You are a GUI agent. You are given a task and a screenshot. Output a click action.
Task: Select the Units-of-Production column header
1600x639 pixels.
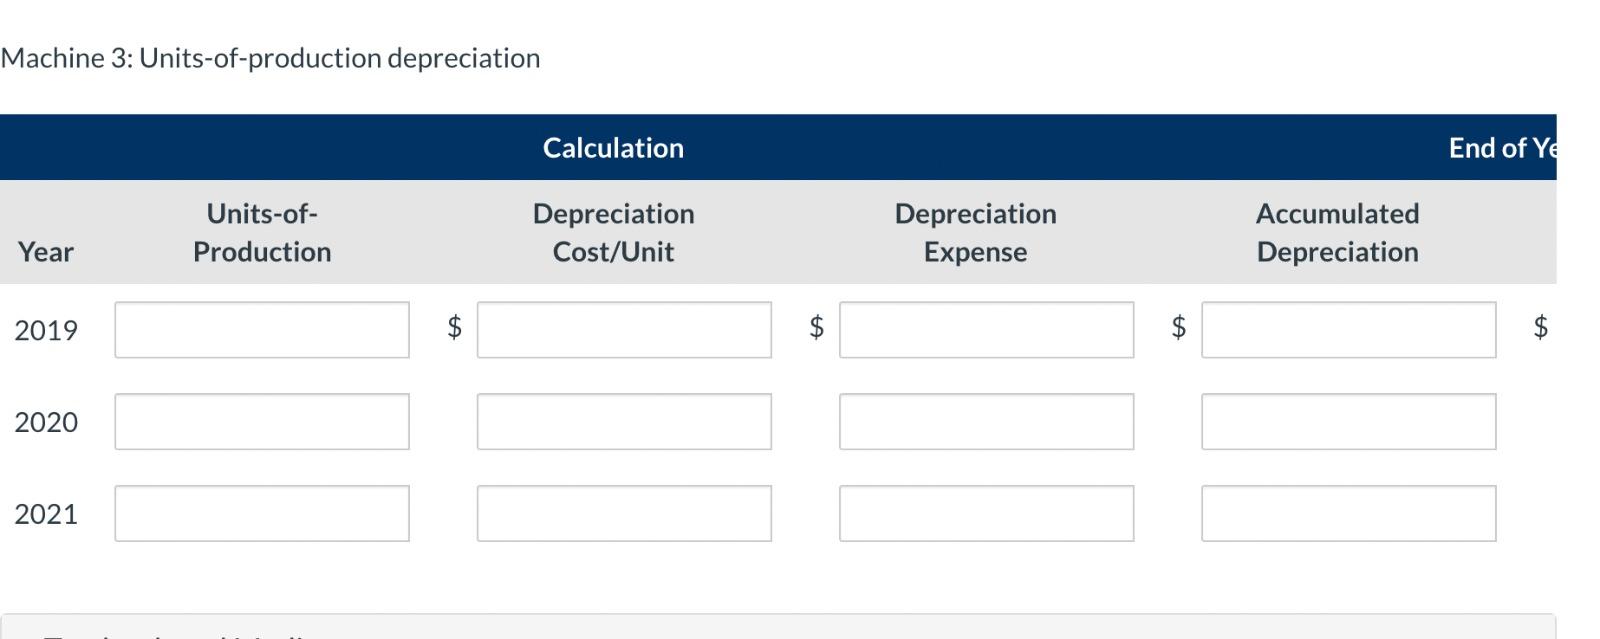262,233
